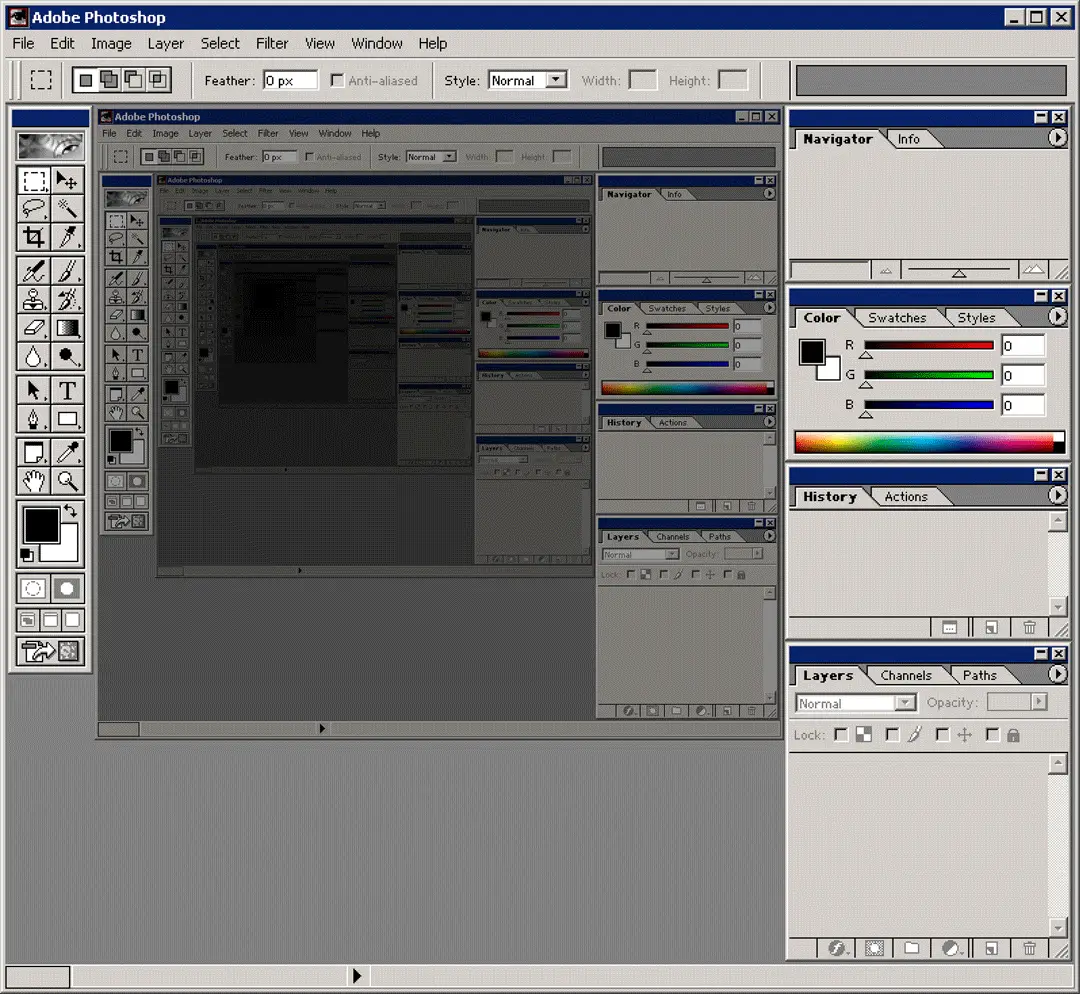The height and width of the screenshot is (994, 1080).
Task: Enable the Anti-aliased checkbox
Action: [x=337, y=81]
